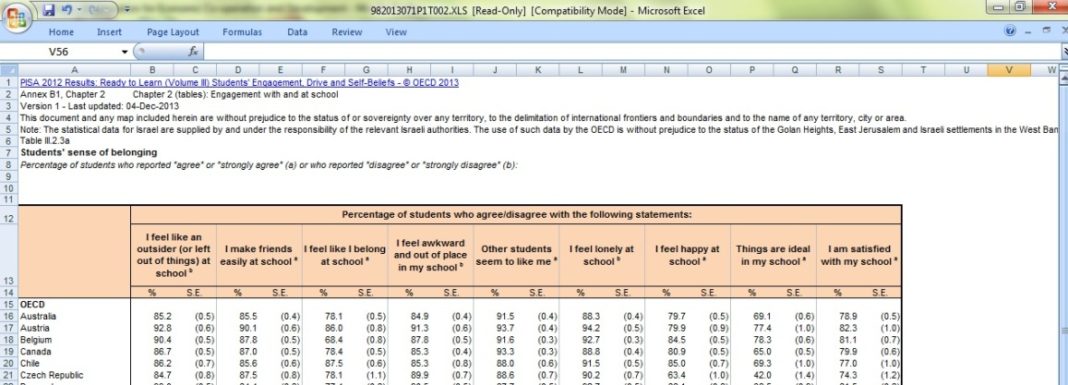Screen dimensions: 1068x385
Task: Click the Save icon in Quick Access
Action: [x=48, y=10]
